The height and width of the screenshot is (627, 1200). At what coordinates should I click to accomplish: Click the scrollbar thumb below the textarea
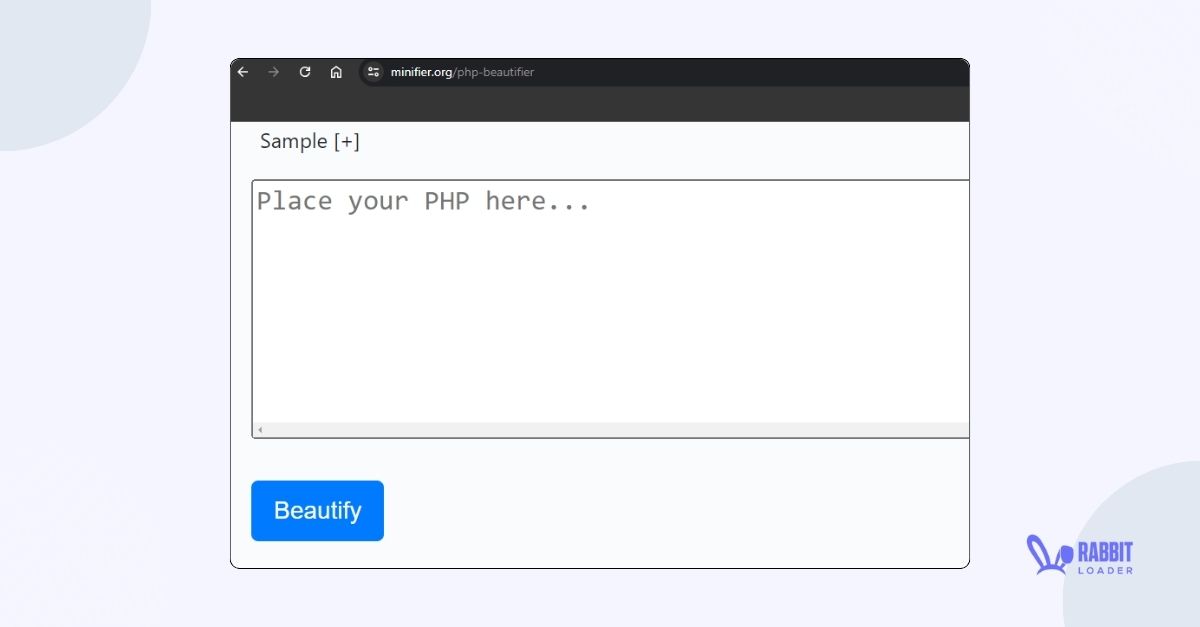(450, 428)
